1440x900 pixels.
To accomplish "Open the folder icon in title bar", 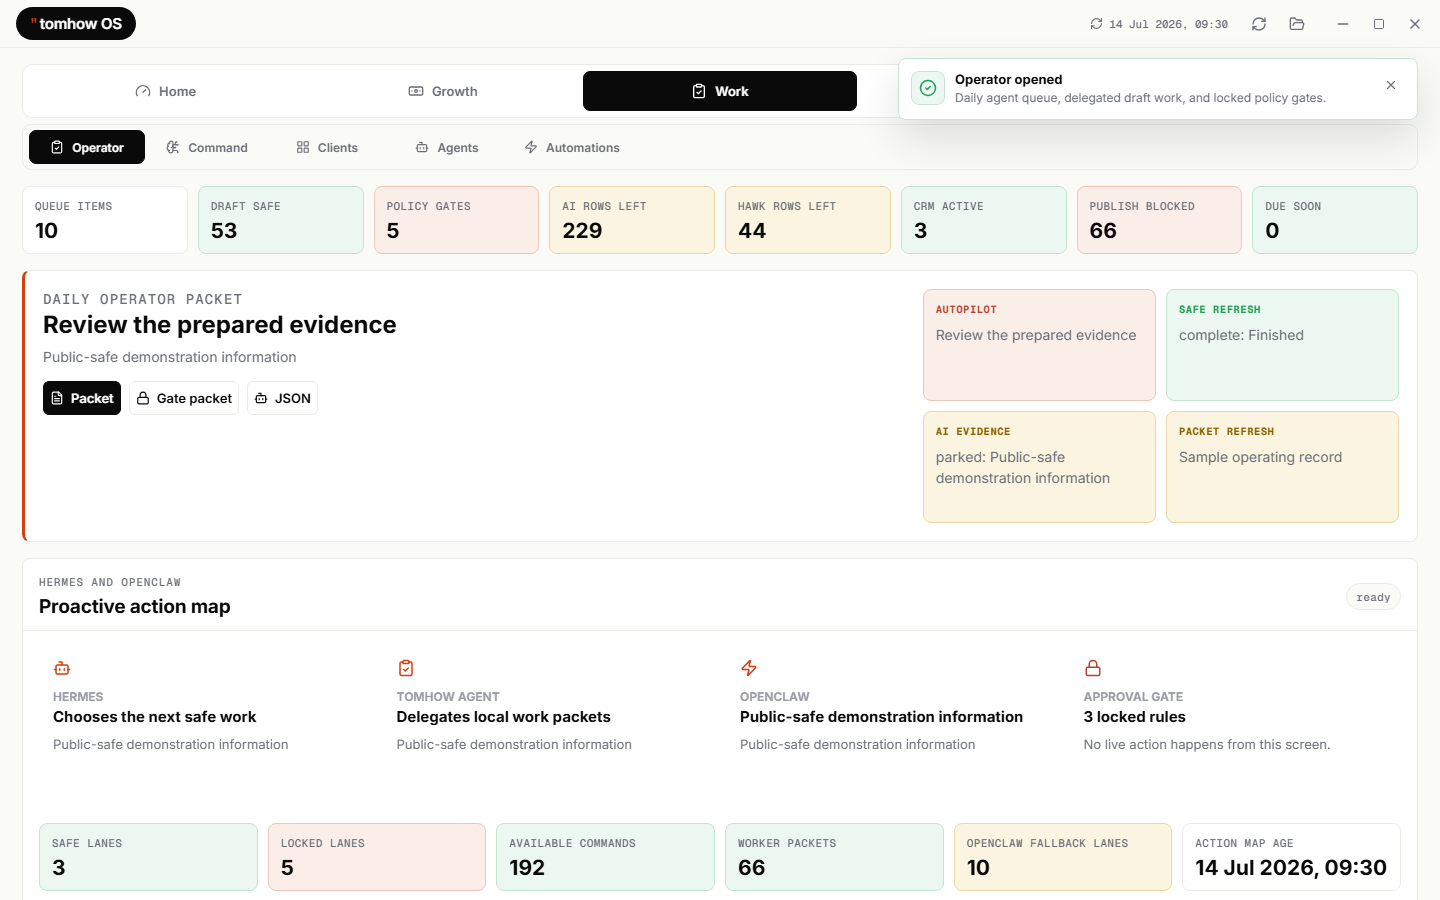I will click(x=1297, y=24).
